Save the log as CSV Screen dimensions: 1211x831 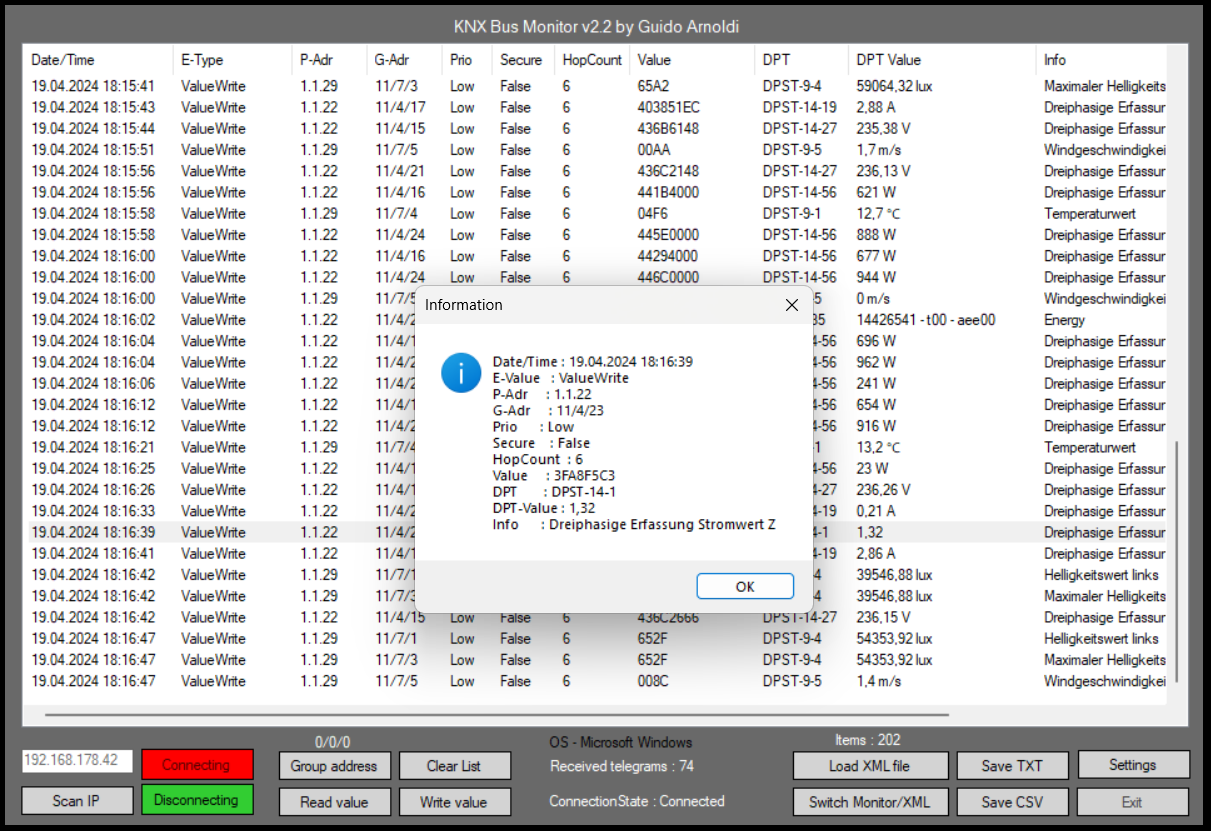1012,800
